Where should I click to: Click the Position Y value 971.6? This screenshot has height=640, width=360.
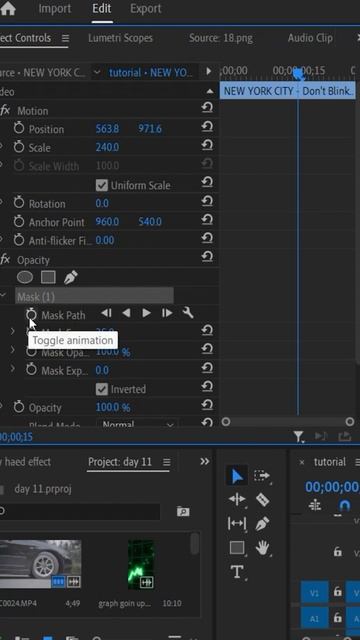pyautogui.click(x=150, y=129)
